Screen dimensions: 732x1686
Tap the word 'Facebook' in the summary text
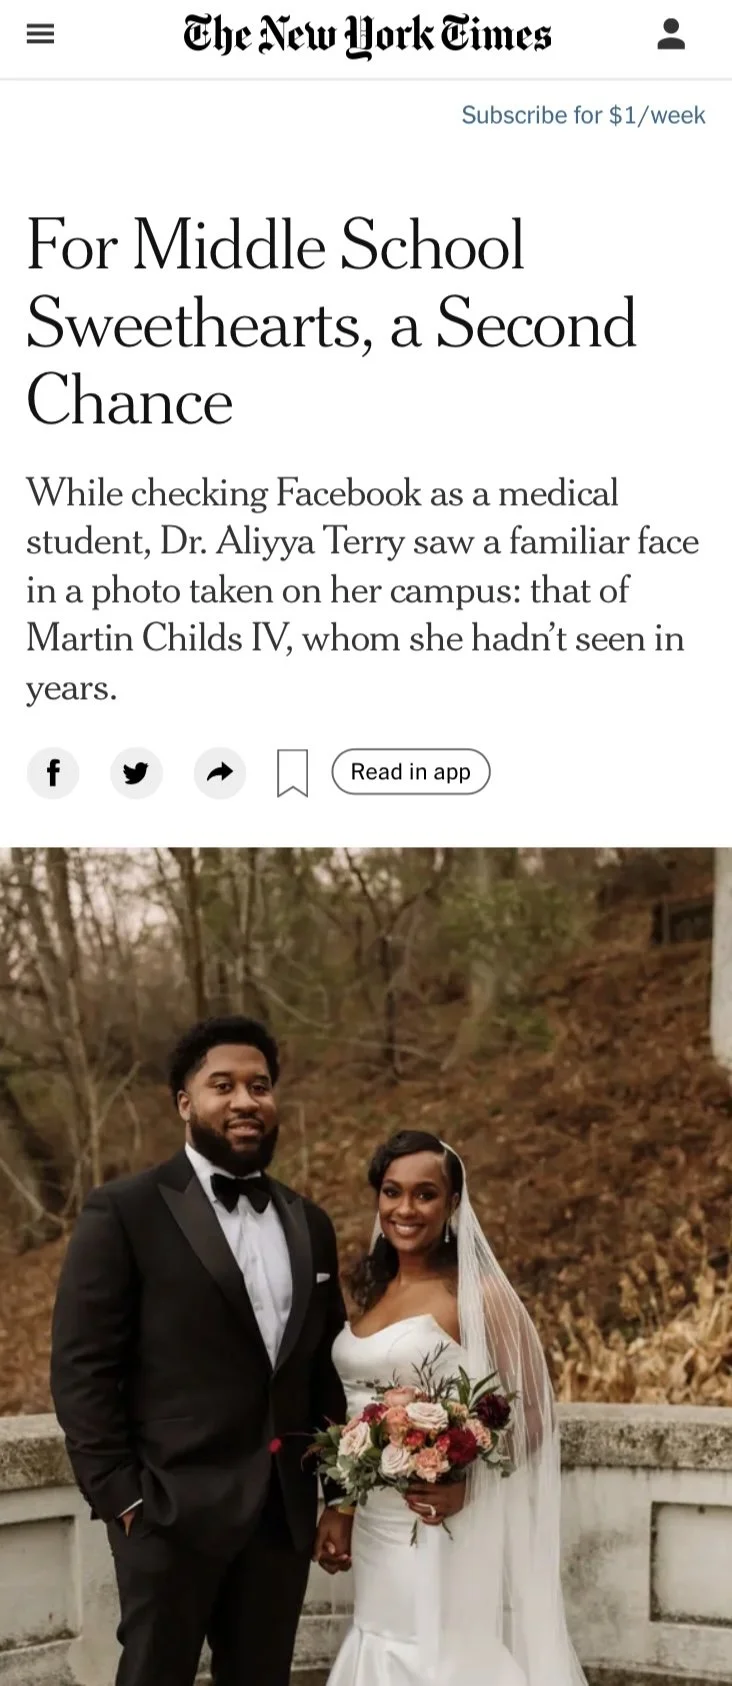point(349,493)
